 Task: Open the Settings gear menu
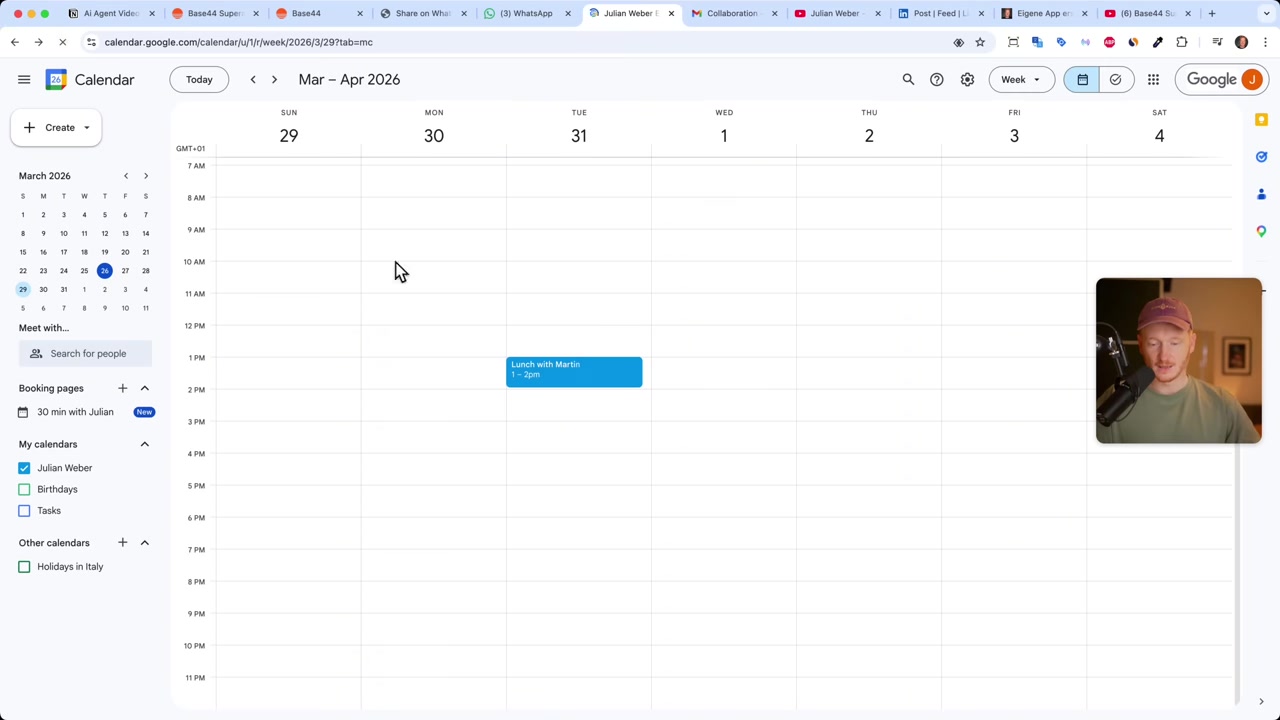(x=967, y=79)
